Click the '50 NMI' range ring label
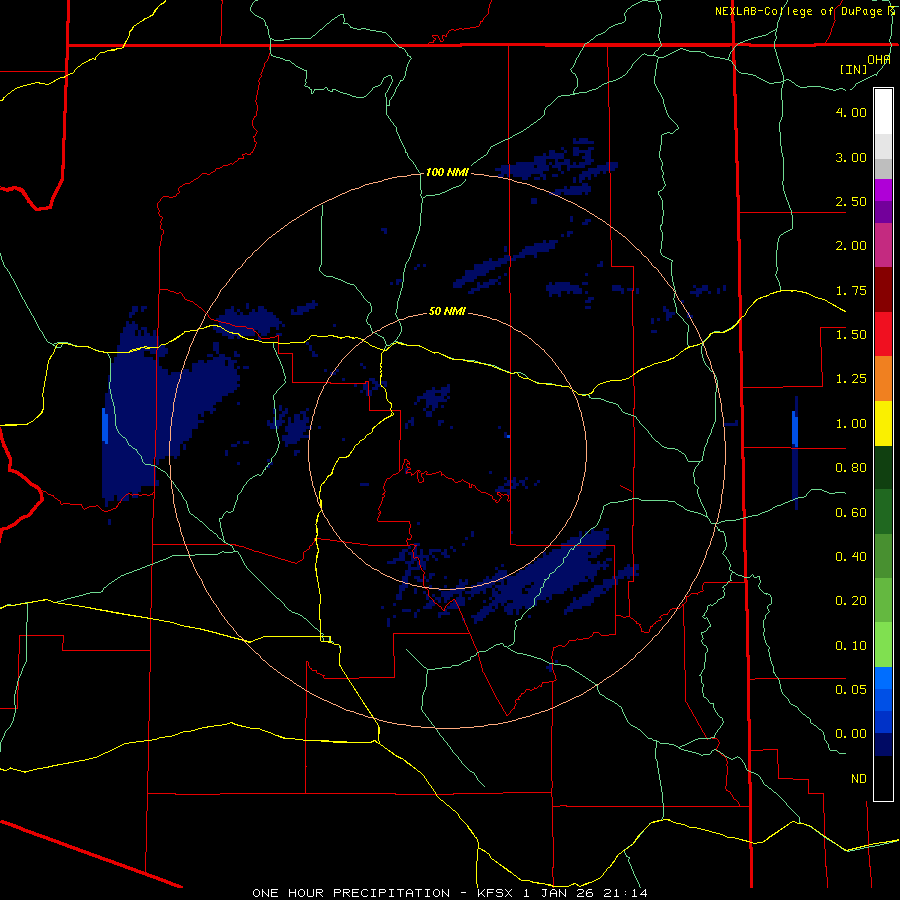The image size is (900, 900). [x=447, y=312]
